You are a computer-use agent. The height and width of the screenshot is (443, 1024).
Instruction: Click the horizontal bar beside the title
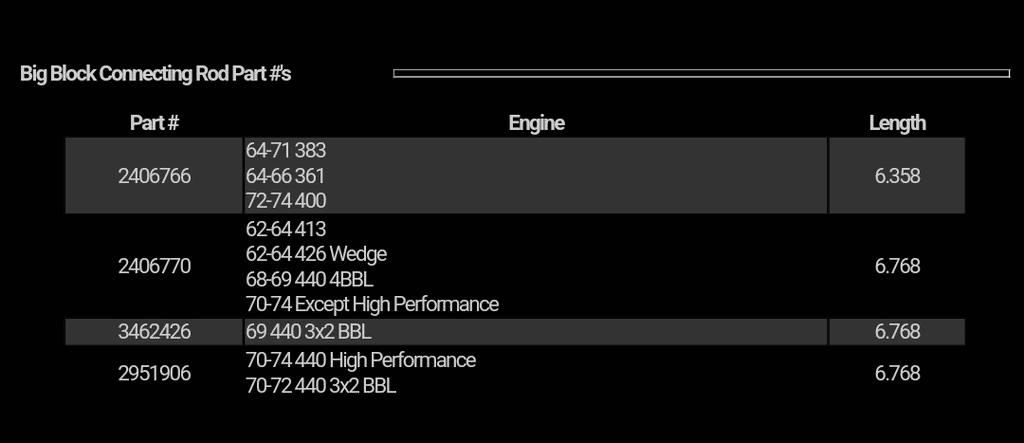pyautogui.click(x=701, y=73)
